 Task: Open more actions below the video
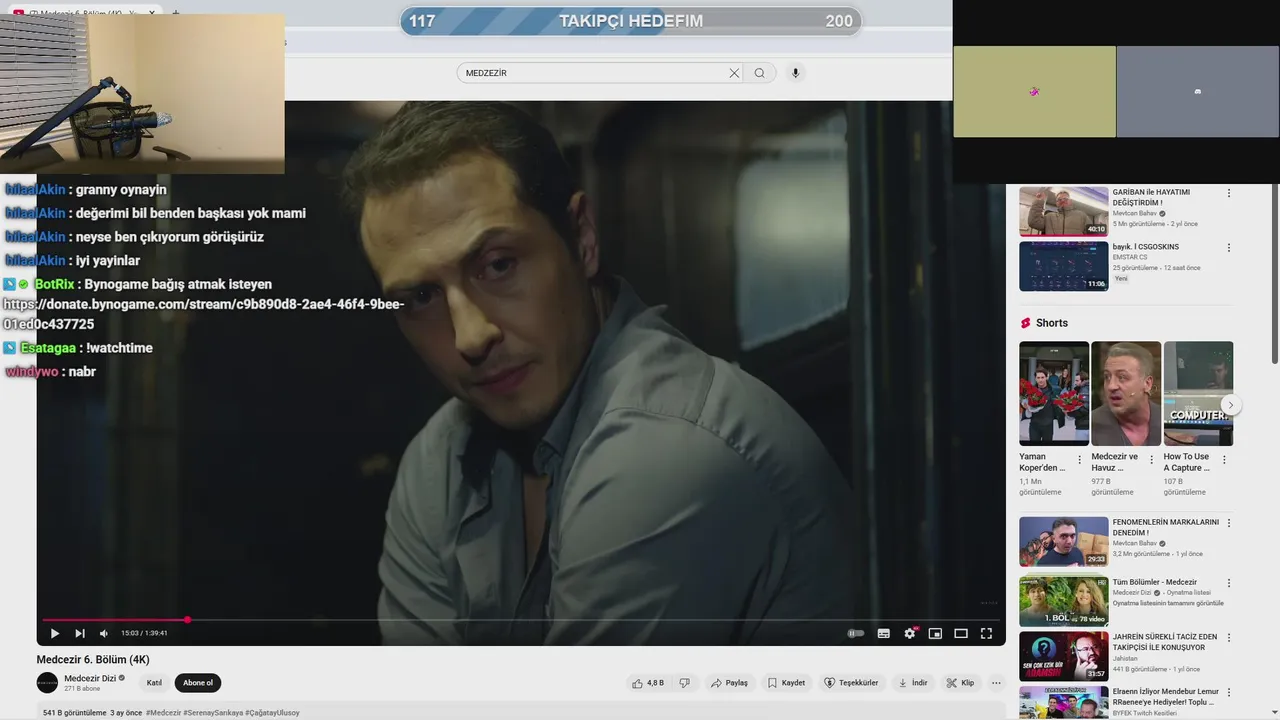(x=996, y=683)
